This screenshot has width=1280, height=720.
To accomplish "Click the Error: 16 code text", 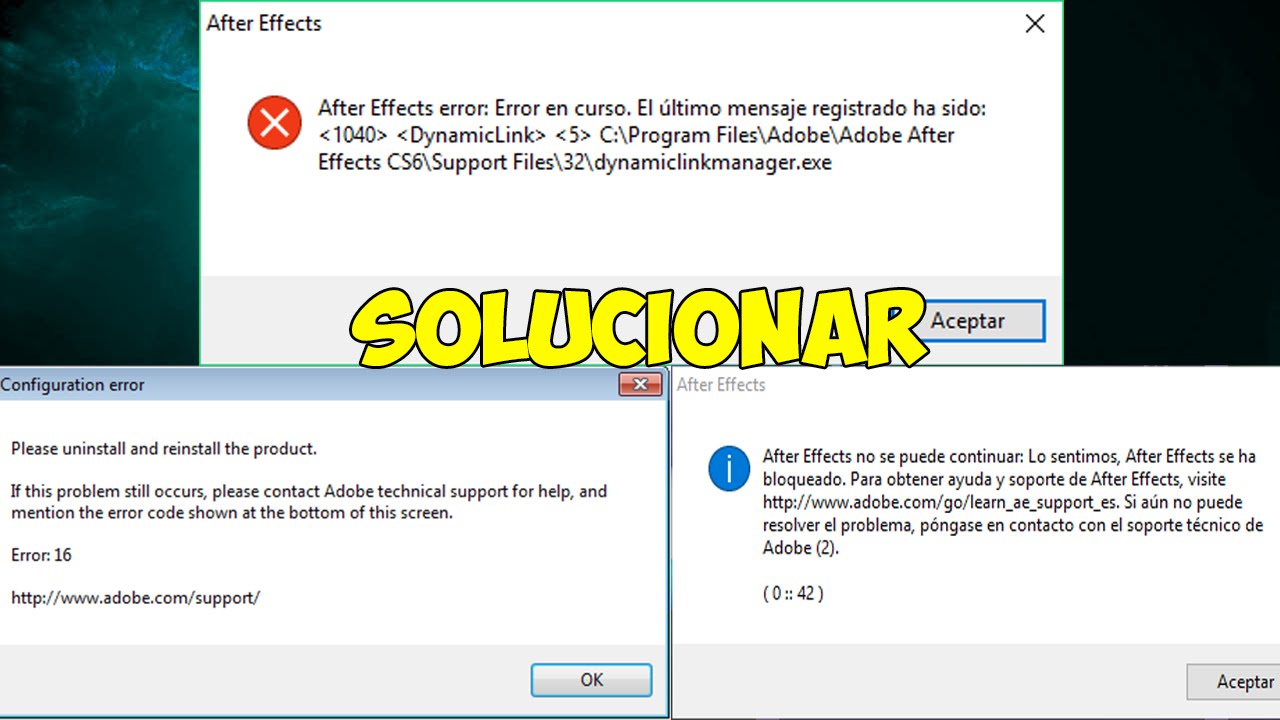I will (41, 555).
